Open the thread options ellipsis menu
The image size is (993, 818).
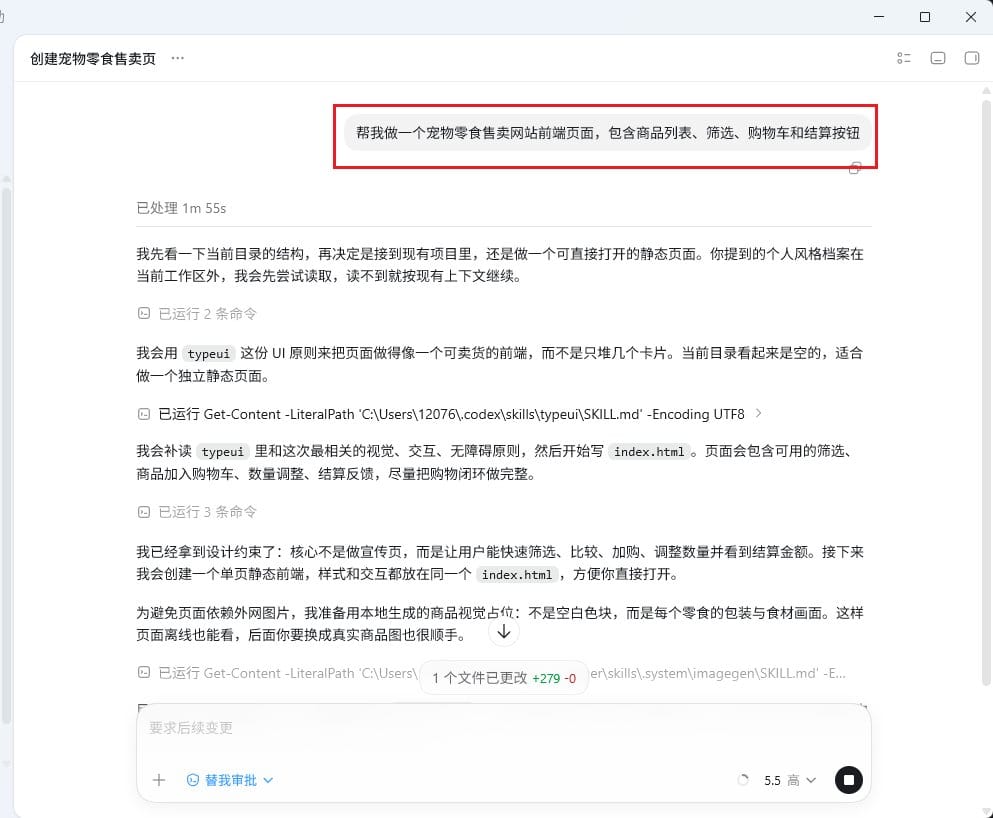tap(177, 58)
